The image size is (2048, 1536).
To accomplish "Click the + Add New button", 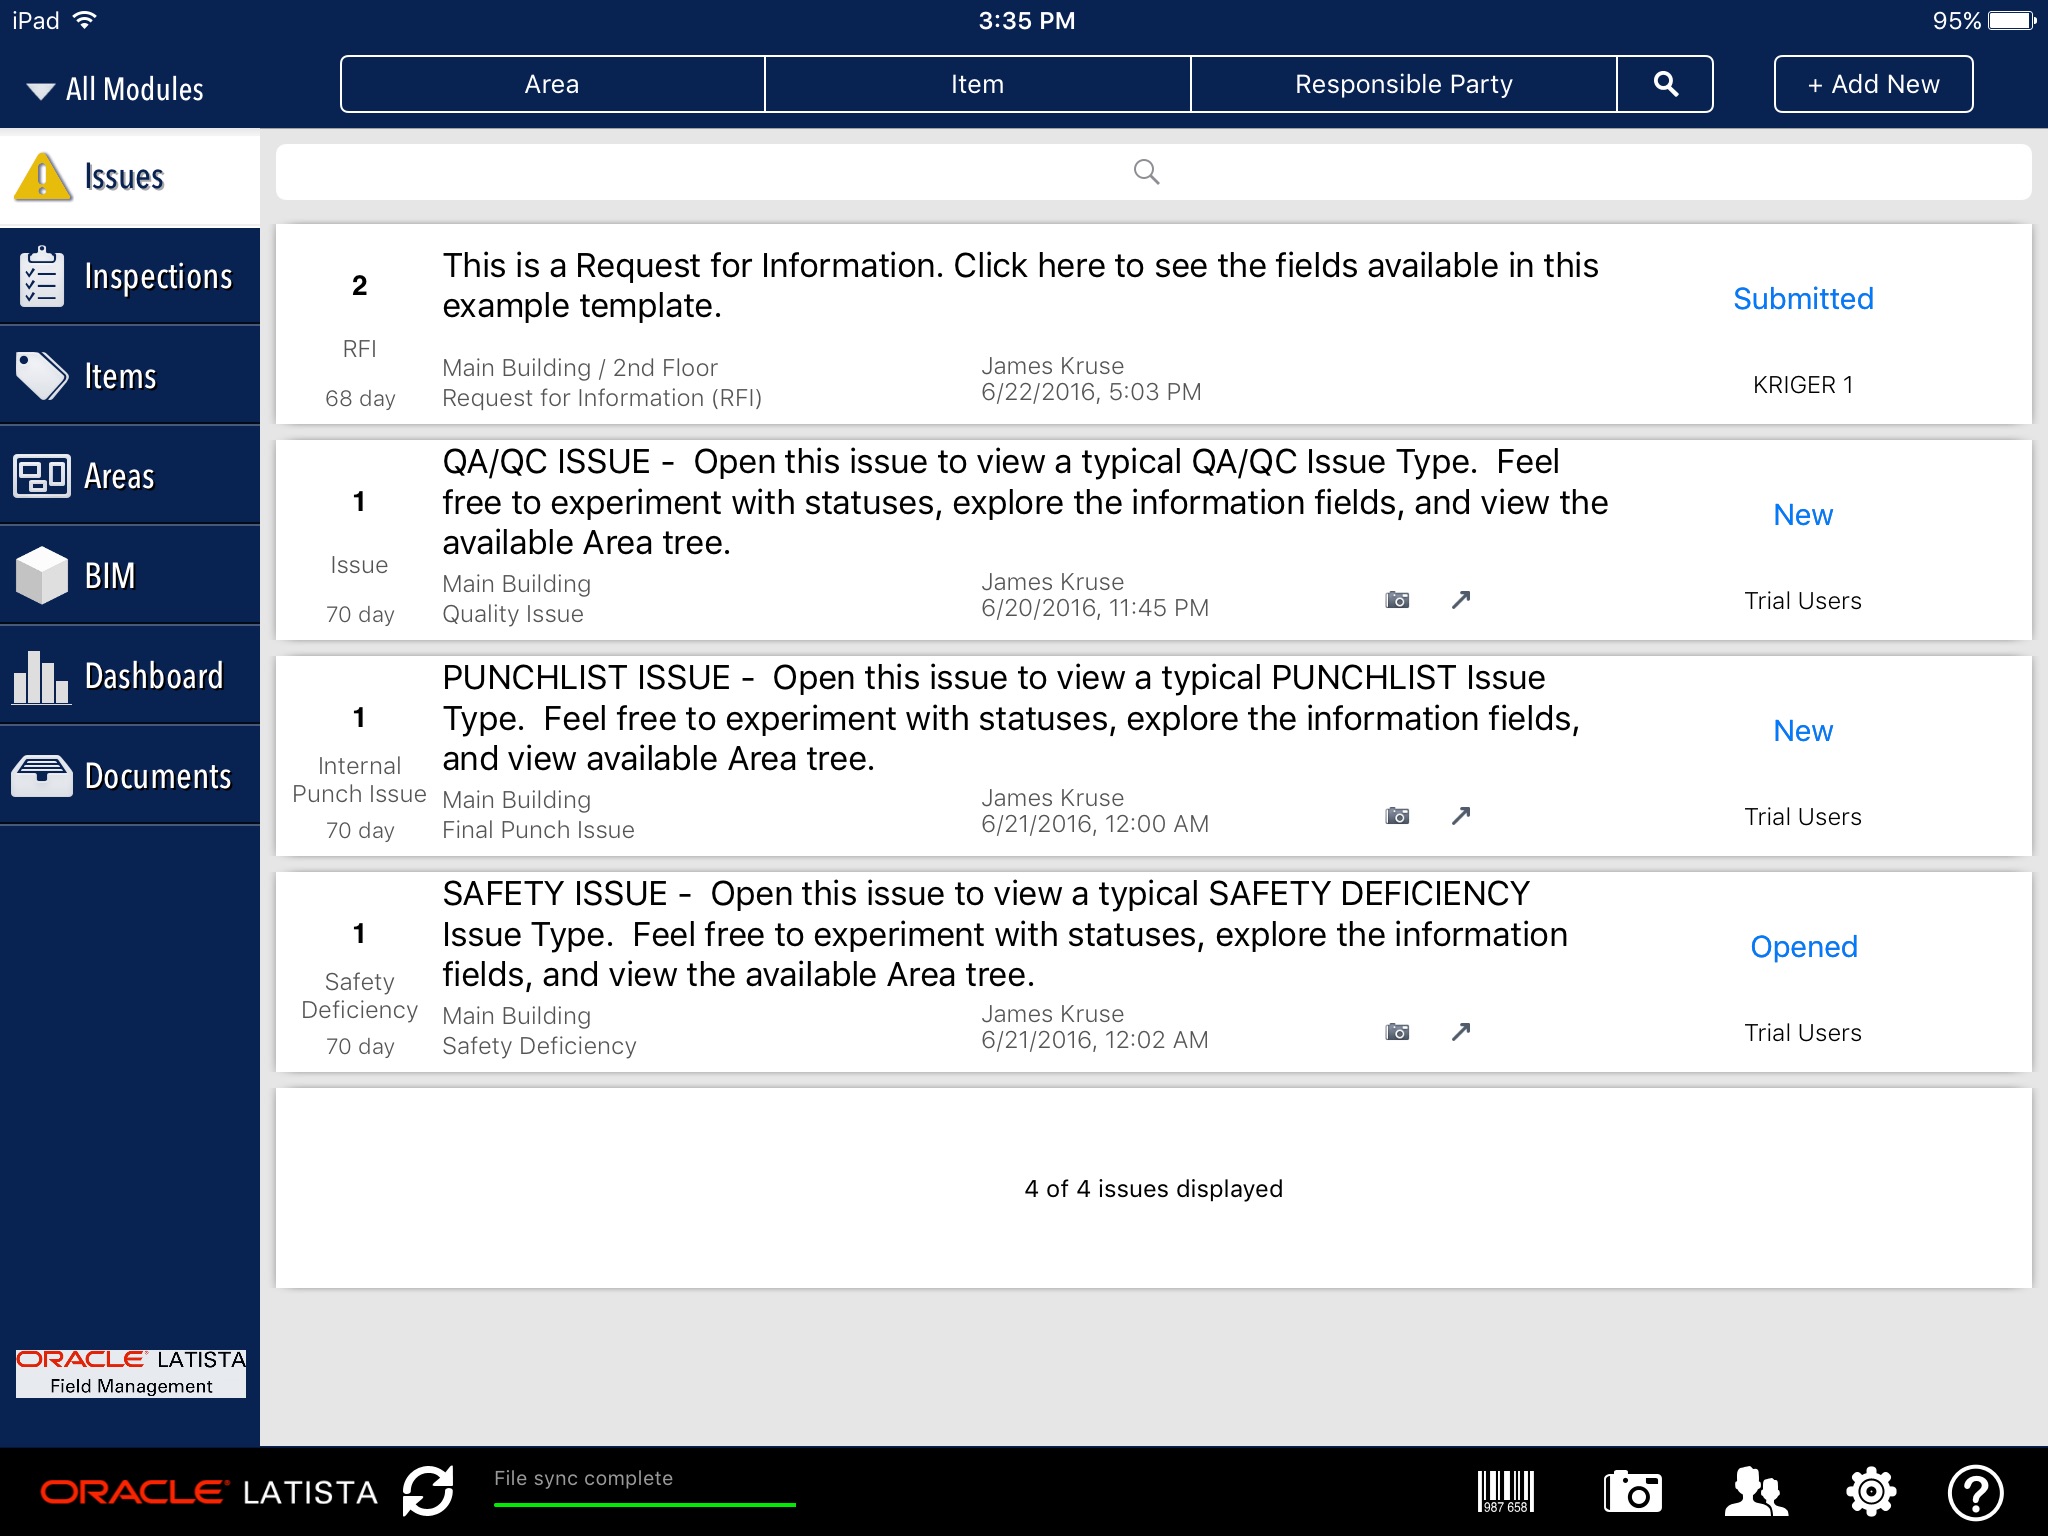I will [1873, 84].
